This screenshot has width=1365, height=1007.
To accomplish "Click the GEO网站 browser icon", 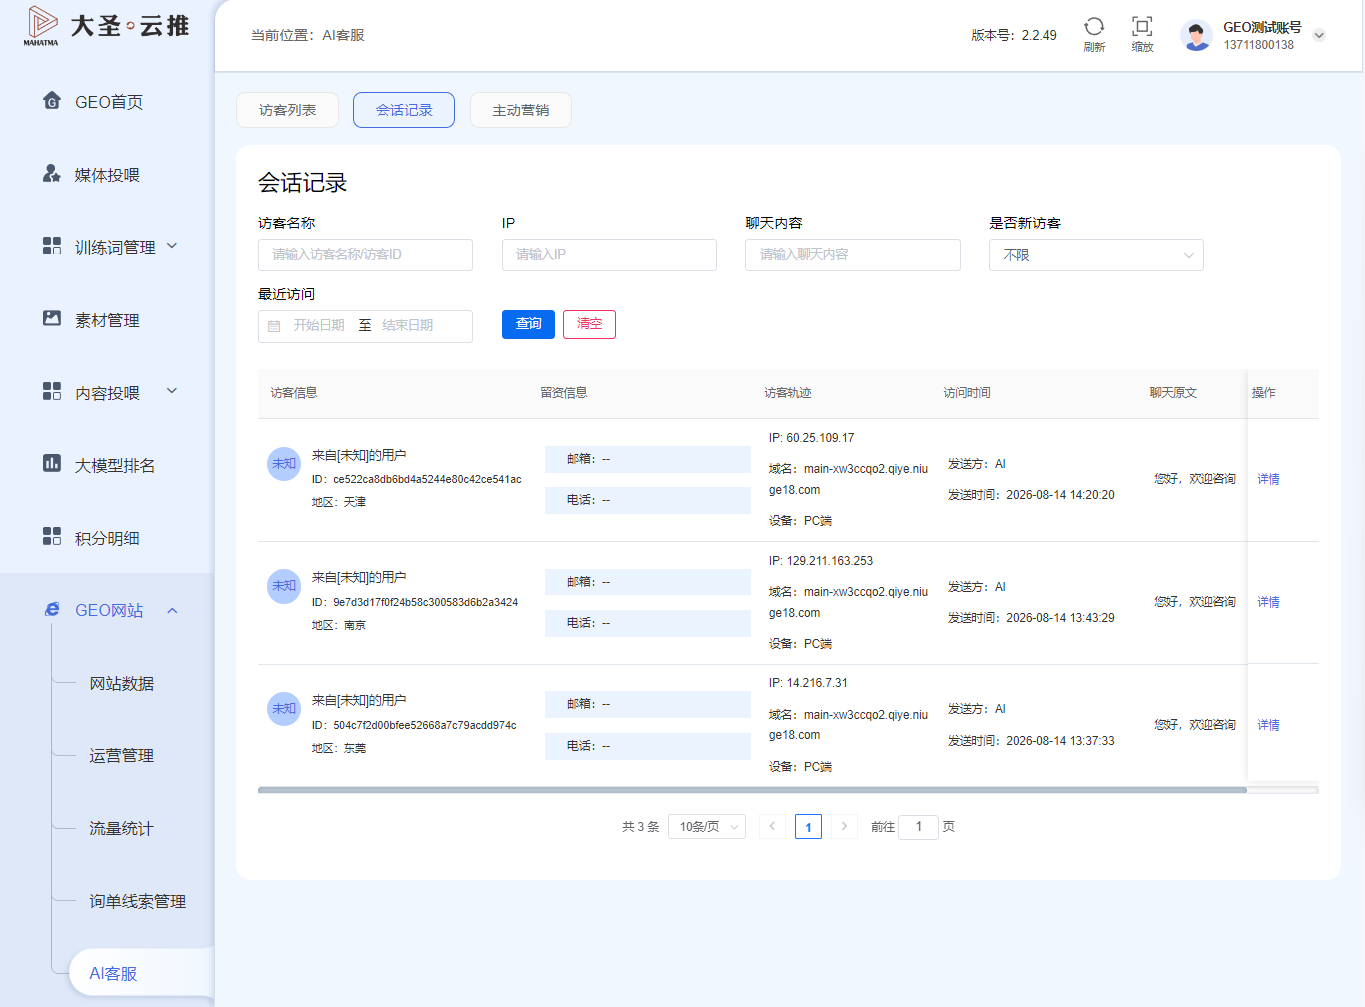I will [x=52, y=609].
